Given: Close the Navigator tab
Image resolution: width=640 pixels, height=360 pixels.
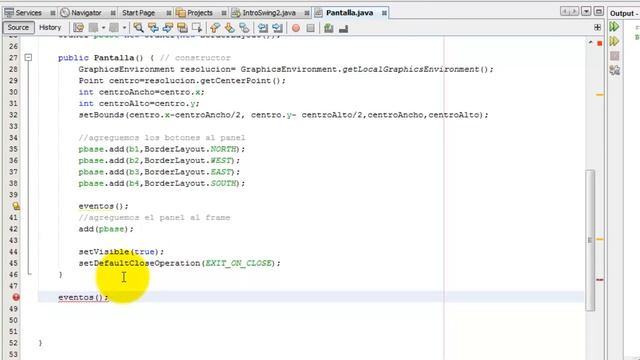Looking at the screenshot, I should 113,13.
